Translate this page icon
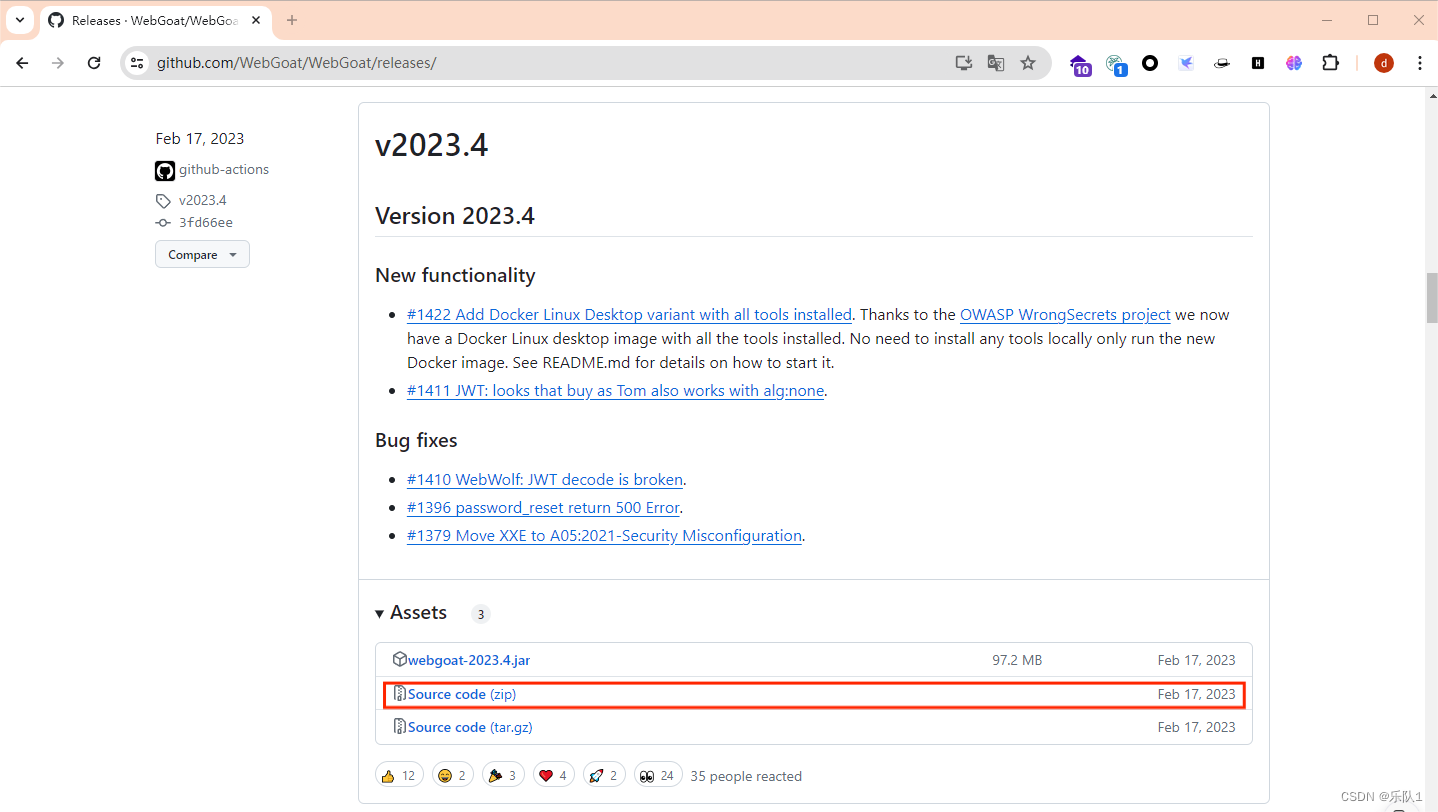 (x=995, y=63)
